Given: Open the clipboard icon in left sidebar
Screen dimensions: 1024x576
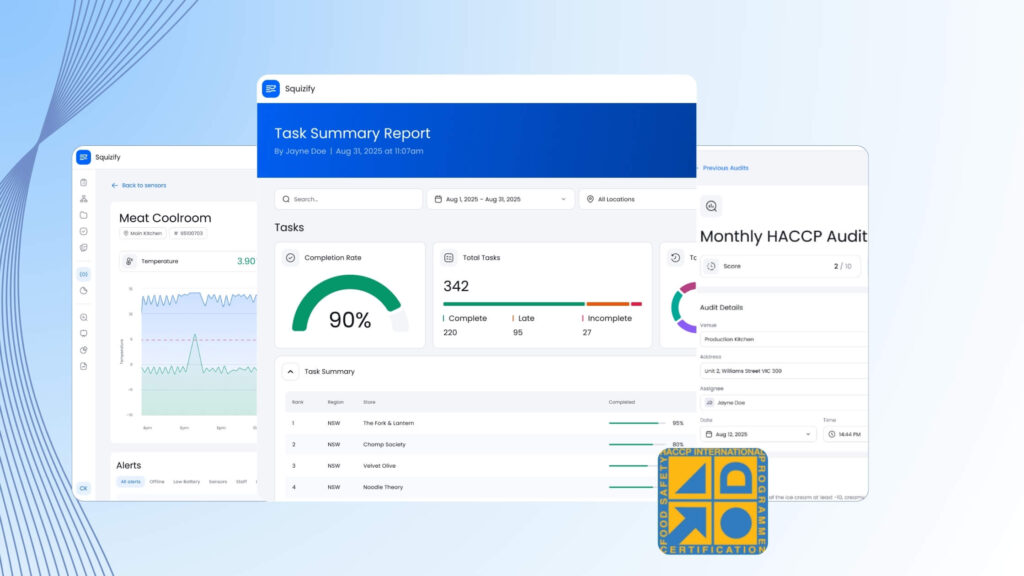Looking at the screenshot, I should pos(84,182).
